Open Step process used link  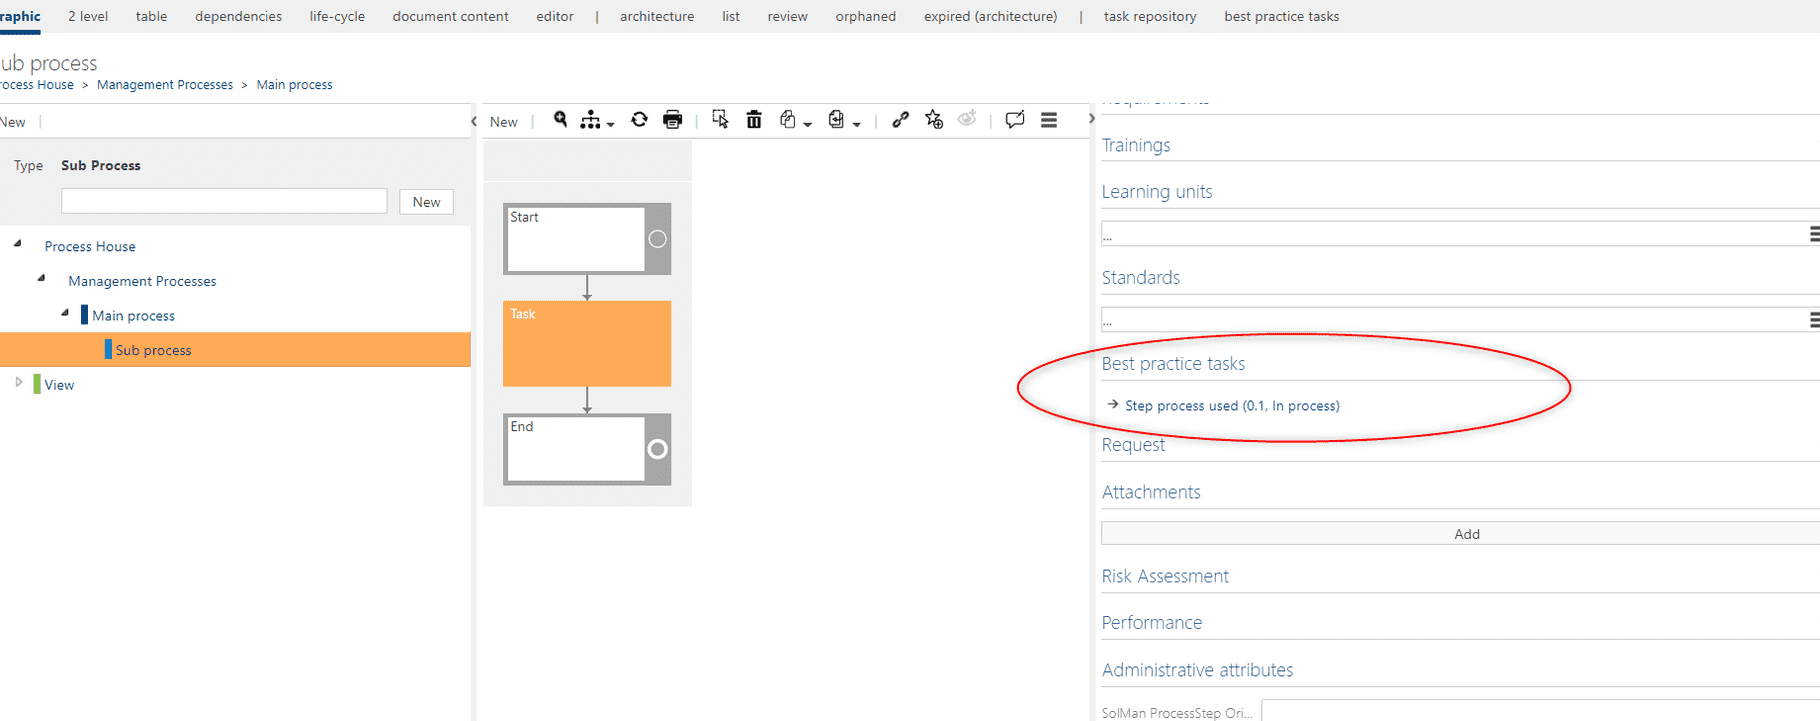[1232, 406]
